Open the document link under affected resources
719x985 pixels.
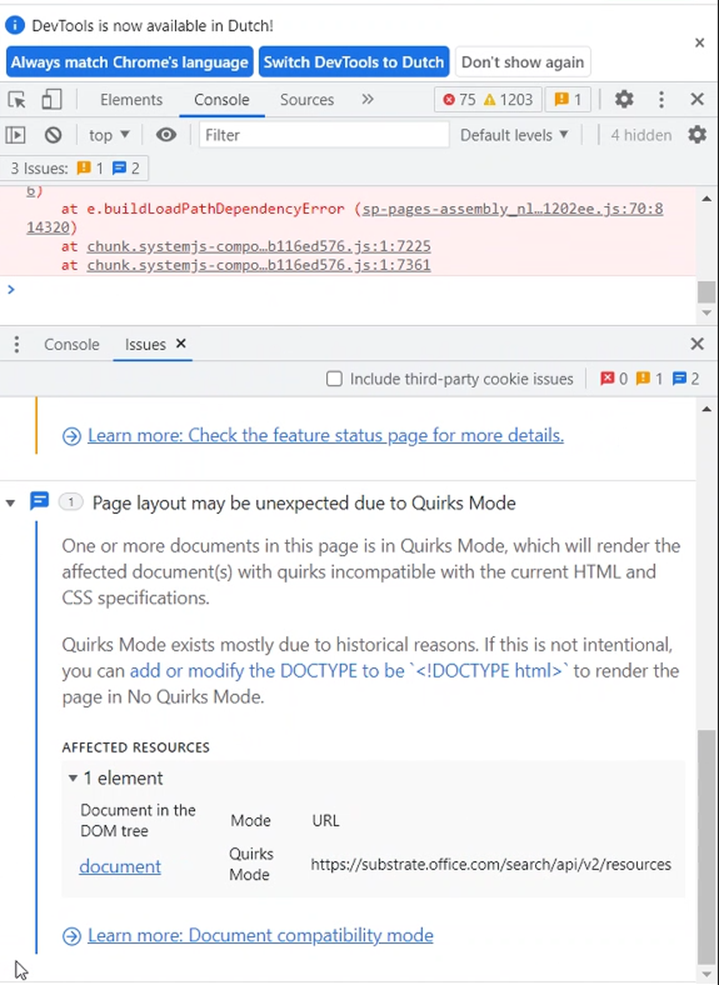119,866
